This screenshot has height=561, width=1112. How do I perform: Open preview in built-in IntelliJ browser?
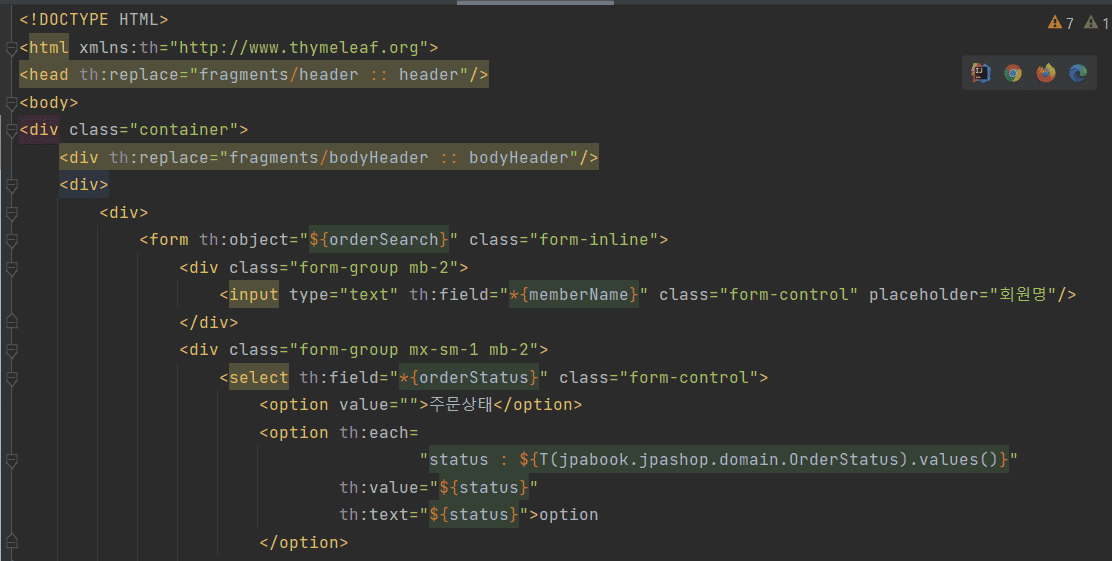981,73
